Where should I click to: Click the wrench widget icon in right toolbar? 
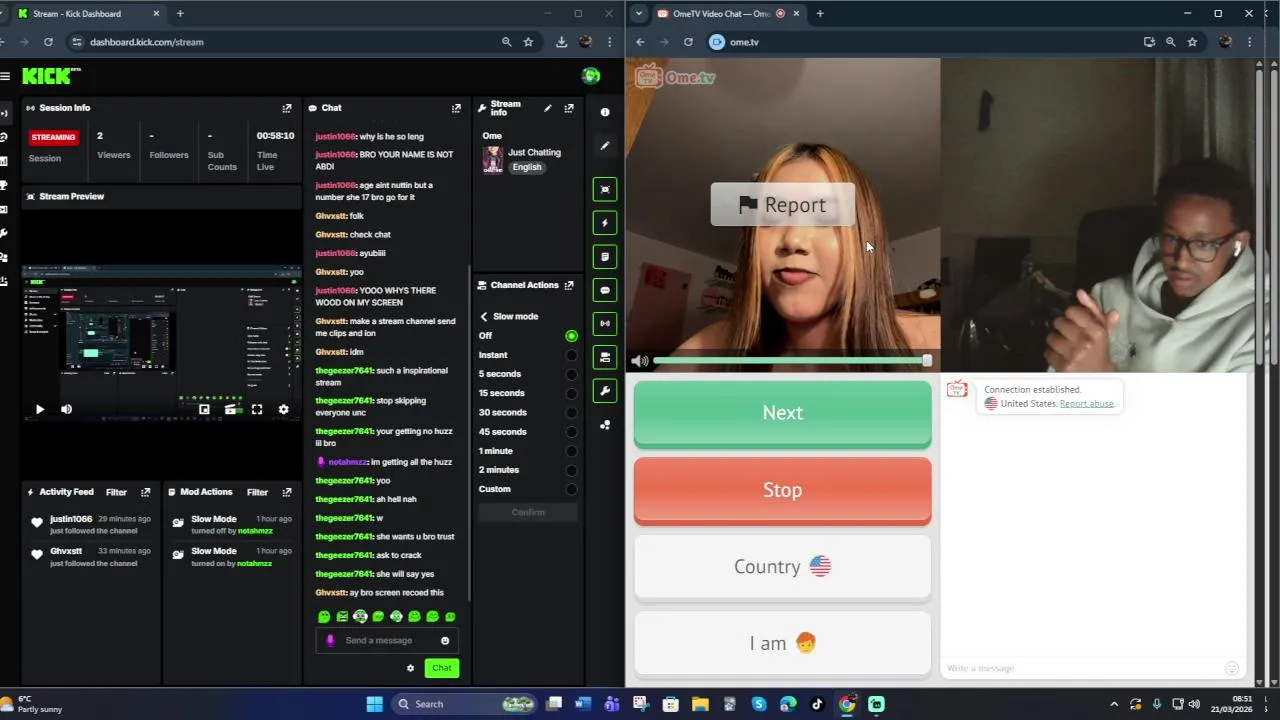(605, 391)
